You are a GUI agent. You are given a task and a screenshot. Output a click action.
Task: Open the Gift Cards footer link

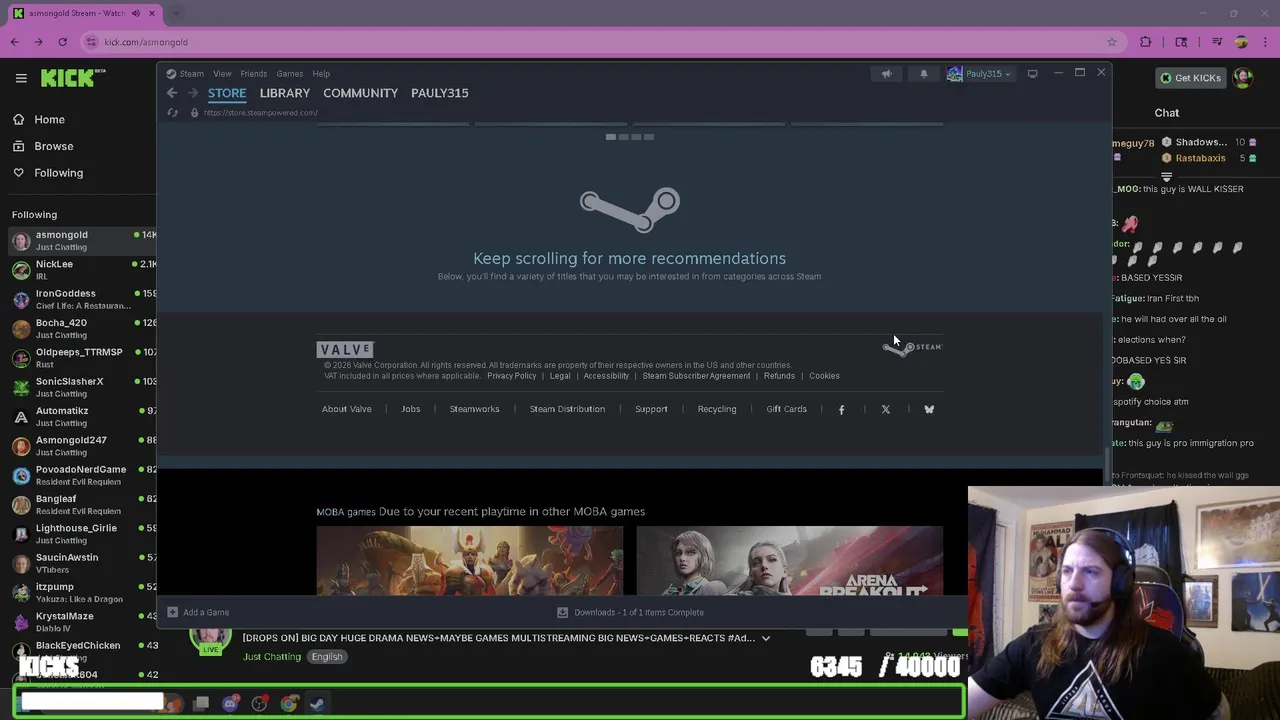[x=786, y=409]
